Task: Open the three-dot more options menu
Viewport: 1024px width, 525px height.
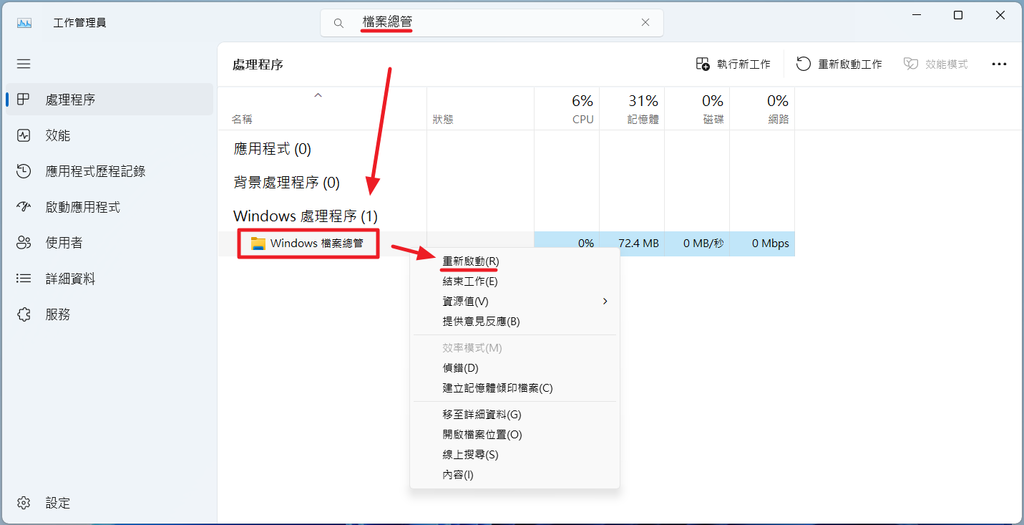Action: click(999, 64)
